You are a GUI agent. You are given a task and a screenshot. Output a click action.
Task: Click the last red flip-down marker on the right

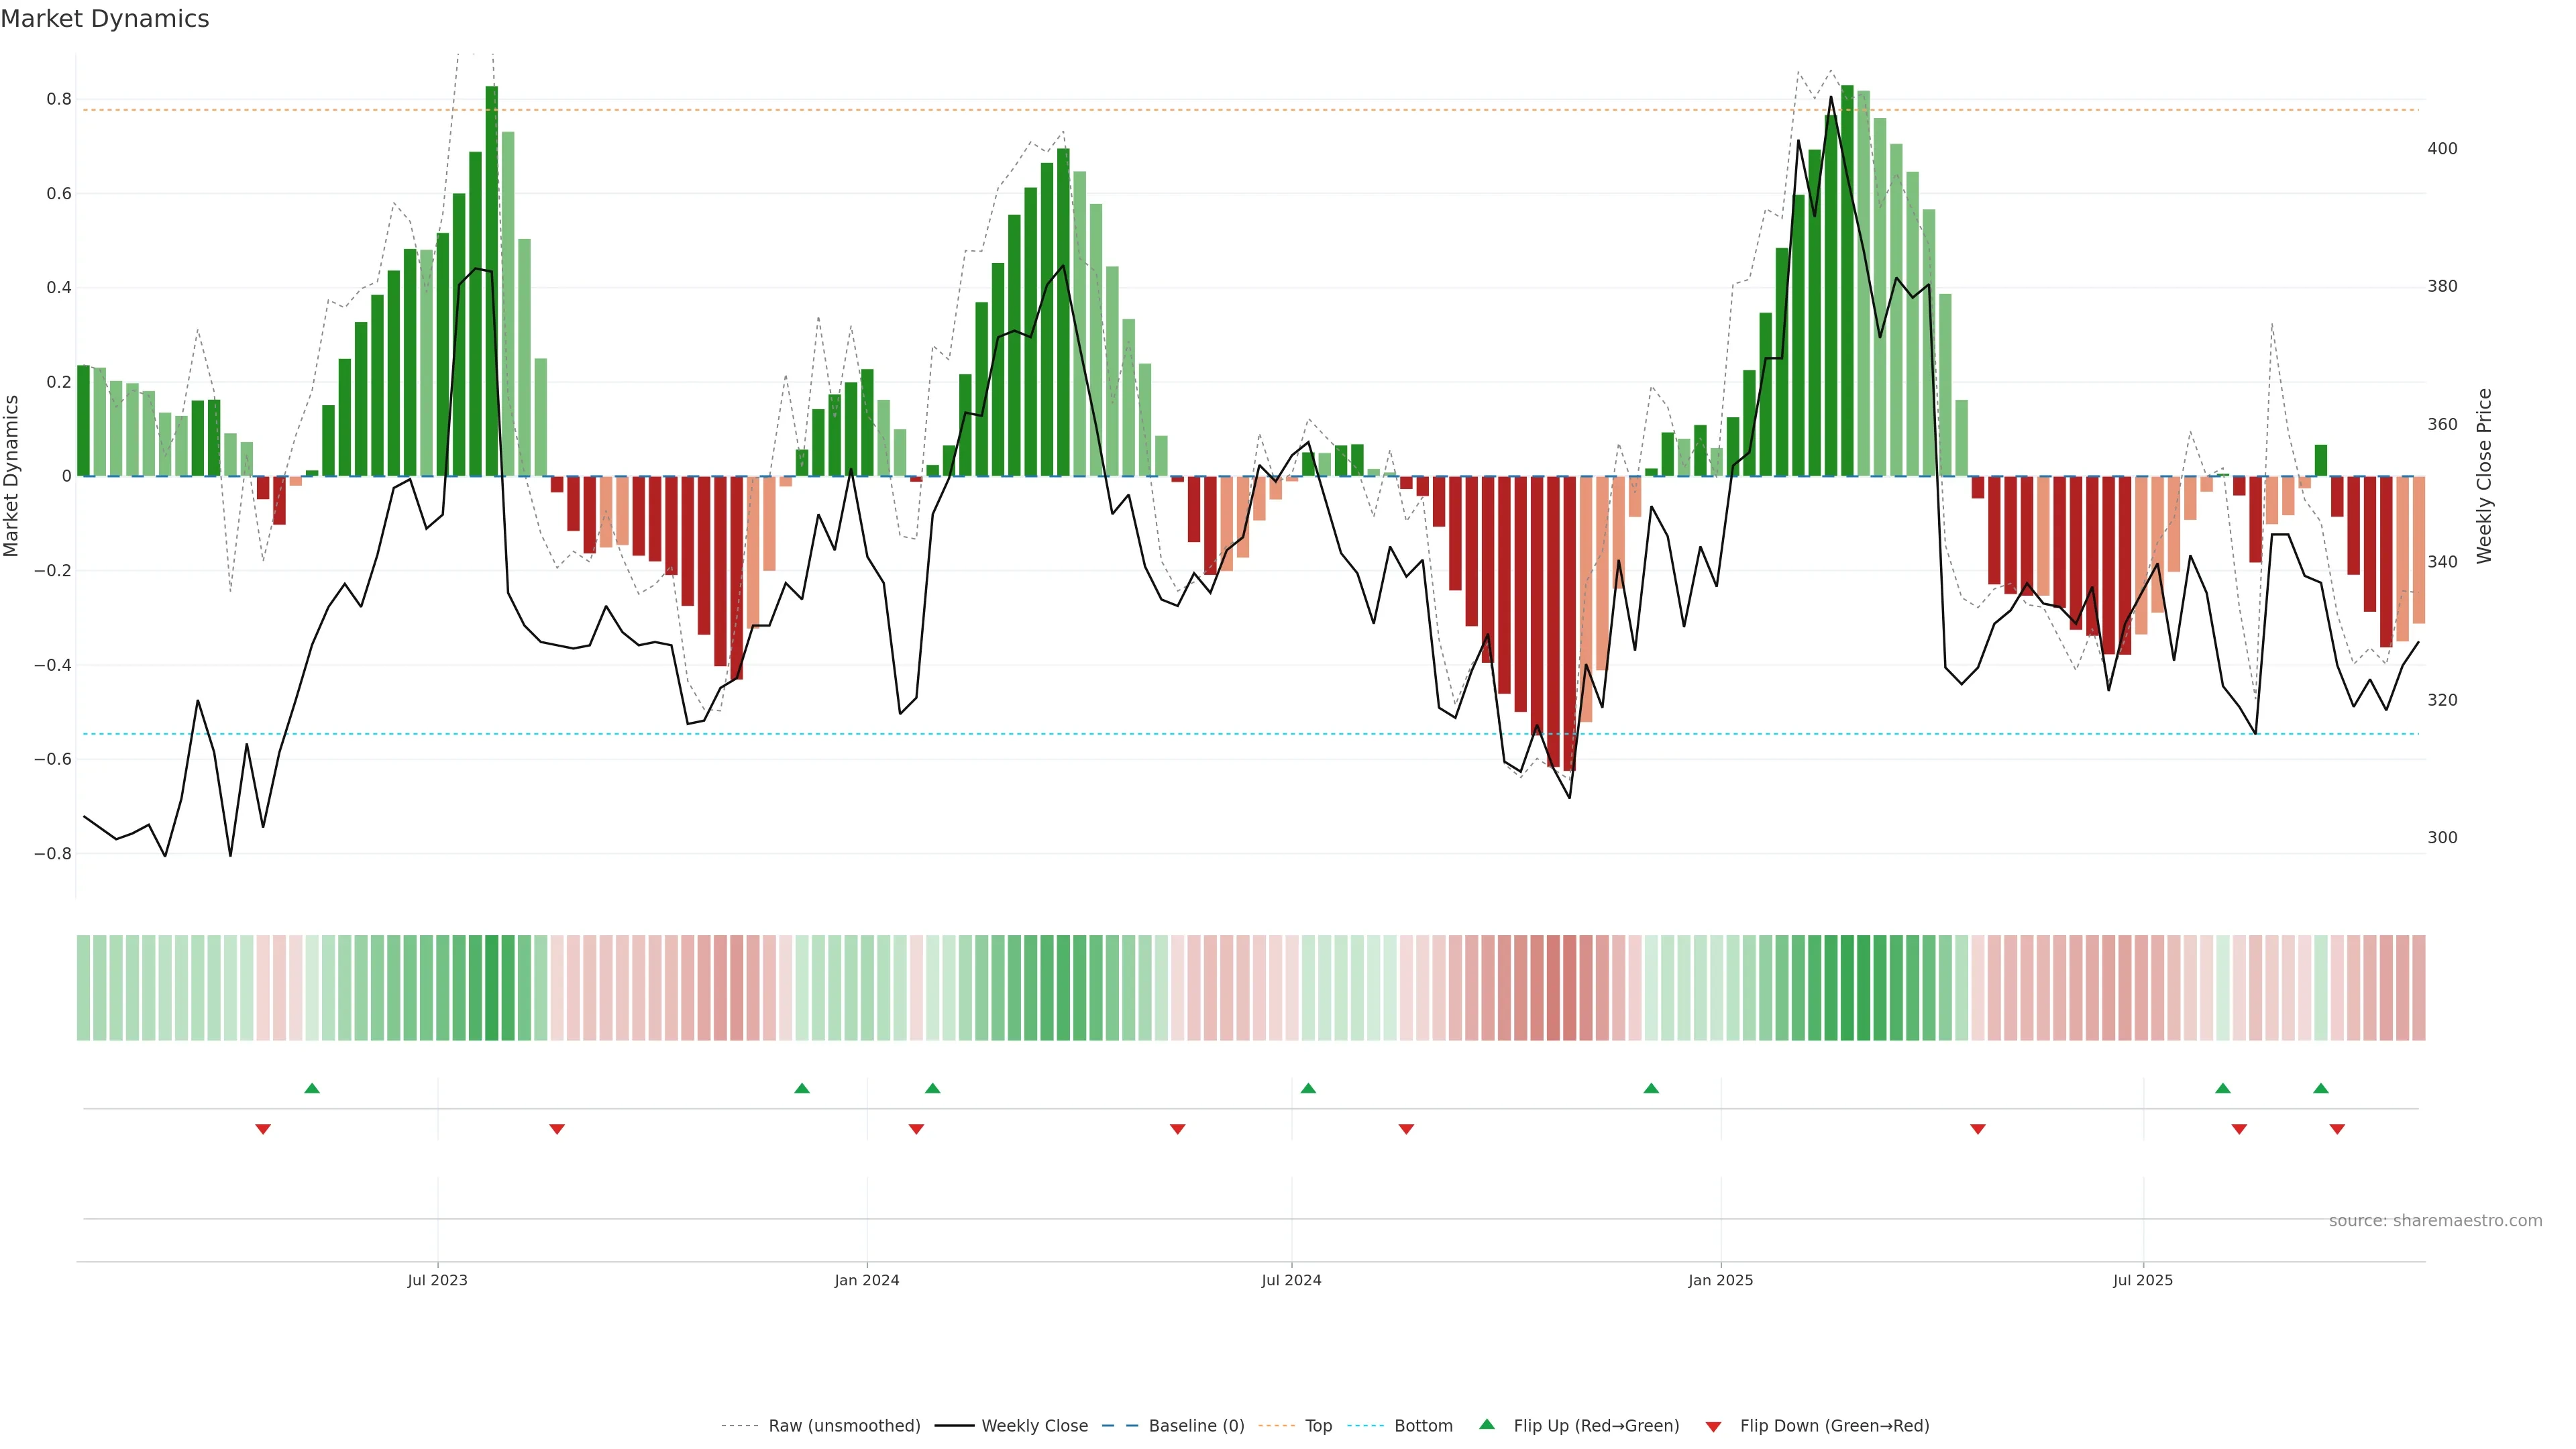coord(2337,1129)
